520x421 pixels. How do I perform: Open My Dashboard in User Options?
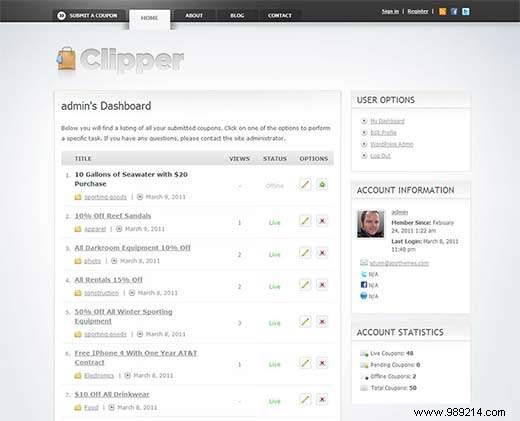(387, 121)
